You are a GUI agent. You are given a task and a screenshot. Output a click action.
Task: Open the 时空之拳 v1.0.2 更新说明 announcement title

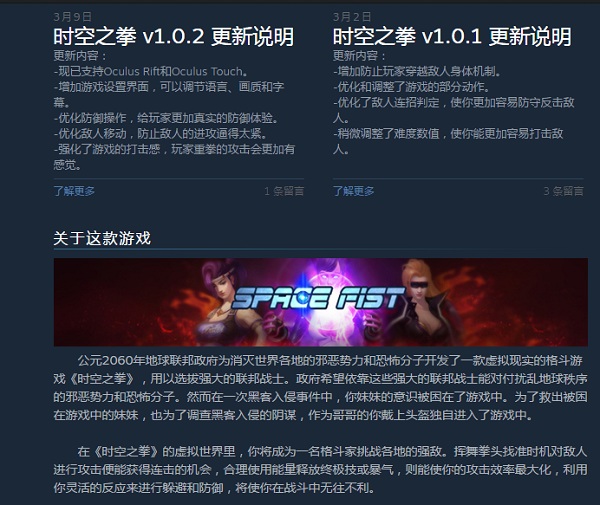pos(174,37)
